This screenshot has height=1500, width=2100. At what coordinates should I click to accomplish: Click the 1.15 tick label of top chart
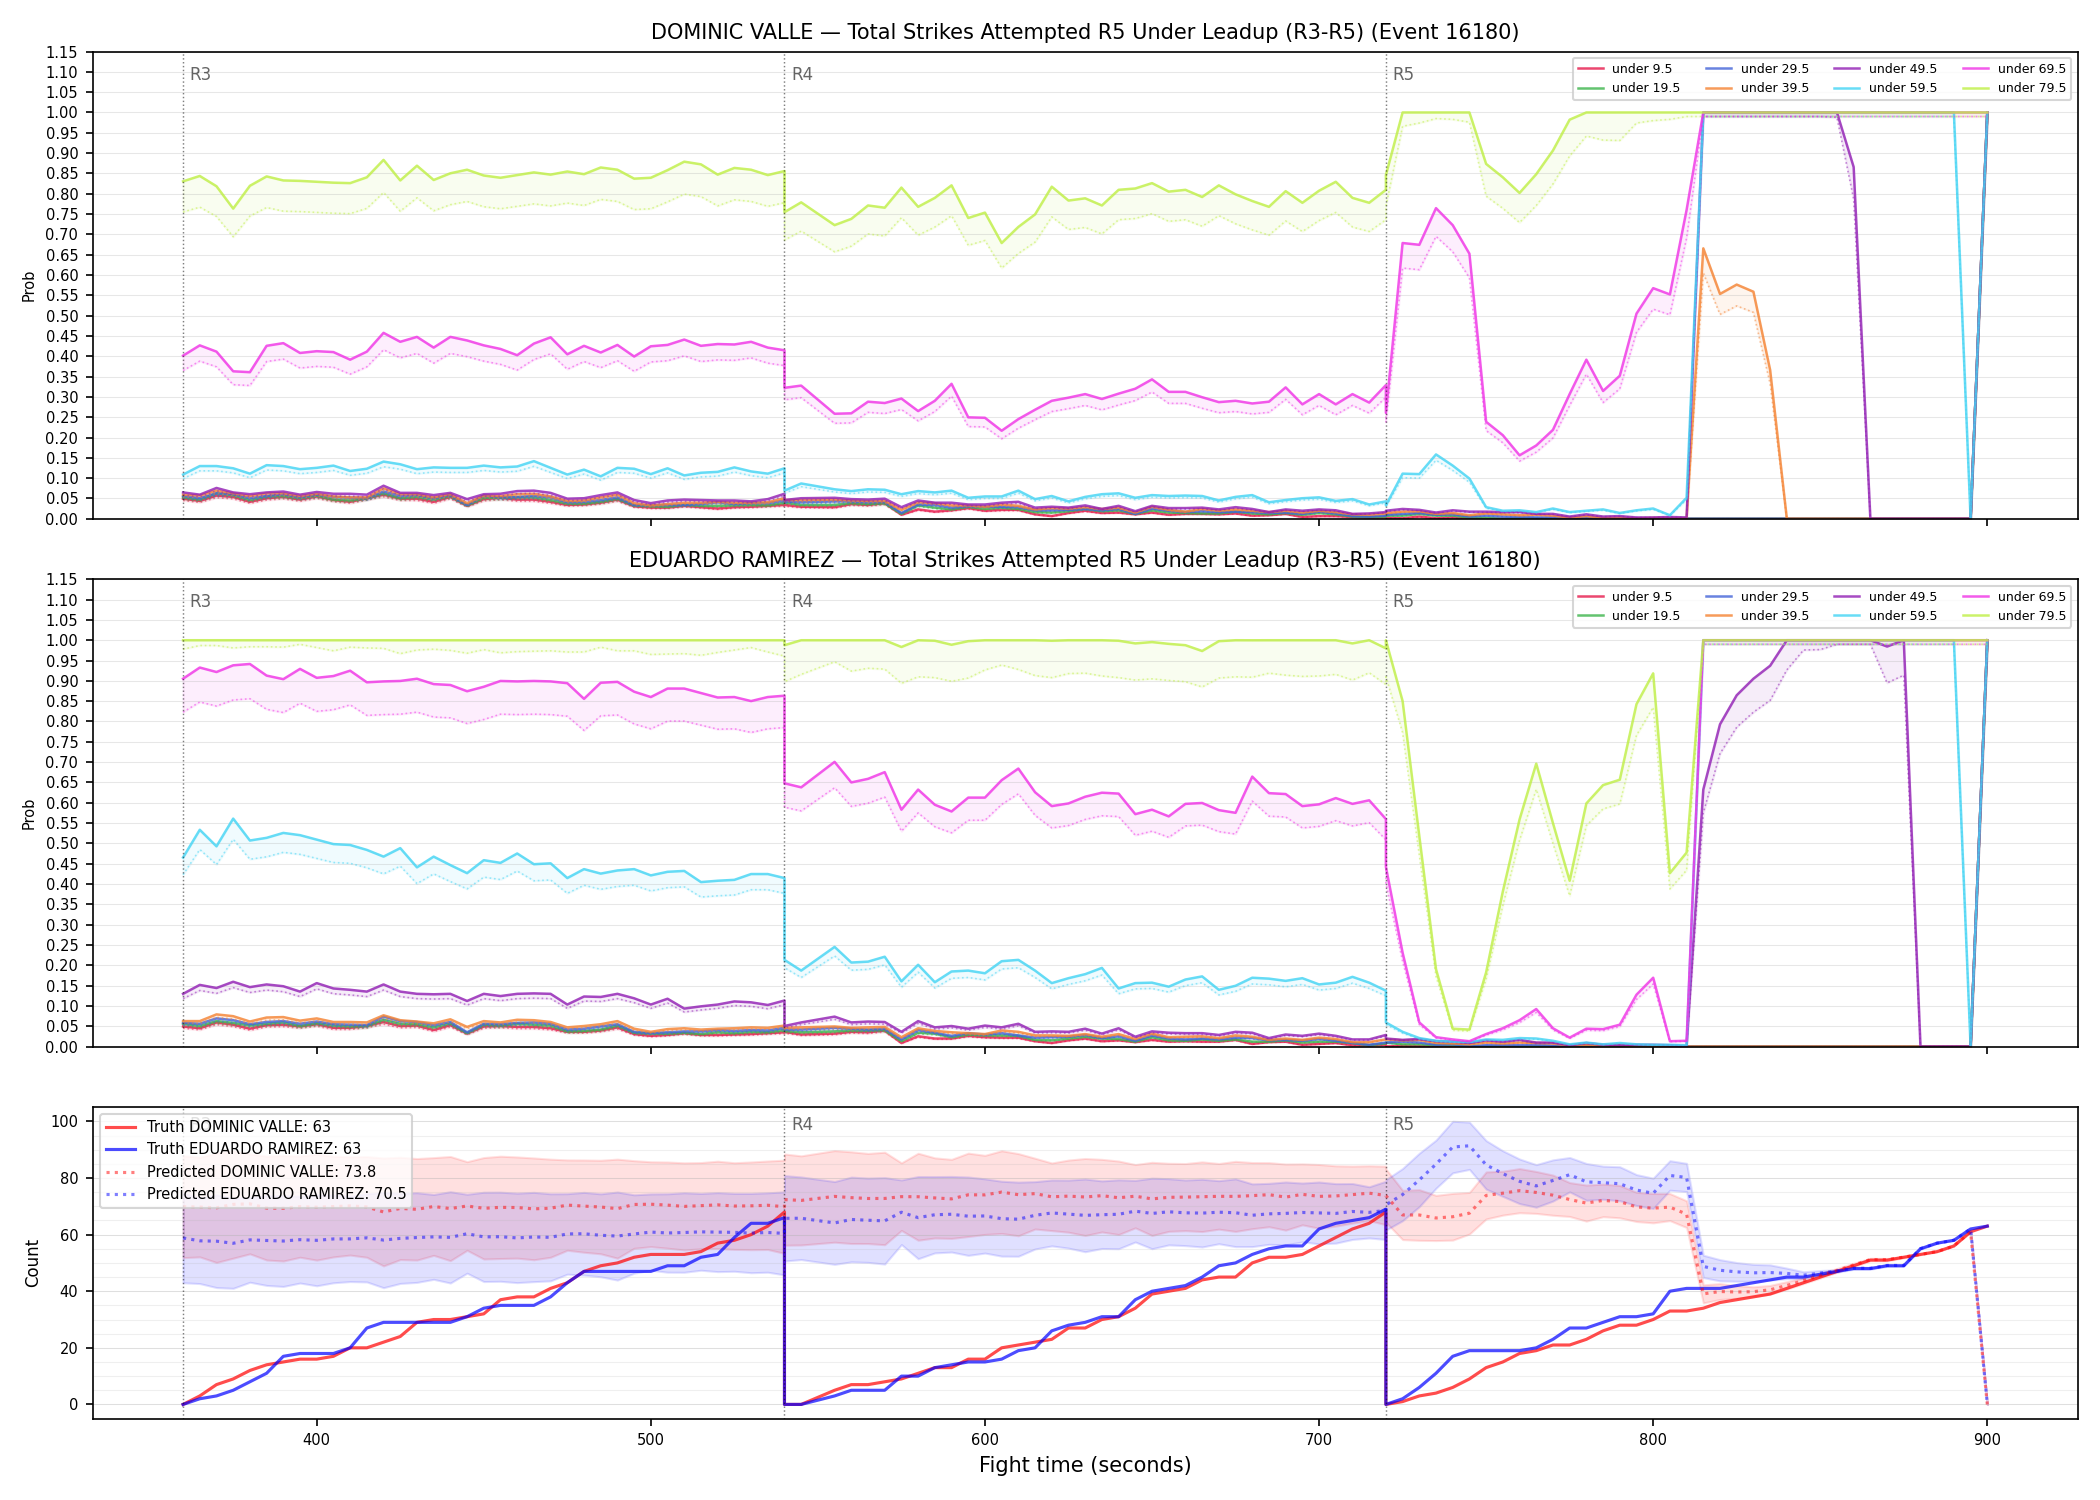(61, 52)
